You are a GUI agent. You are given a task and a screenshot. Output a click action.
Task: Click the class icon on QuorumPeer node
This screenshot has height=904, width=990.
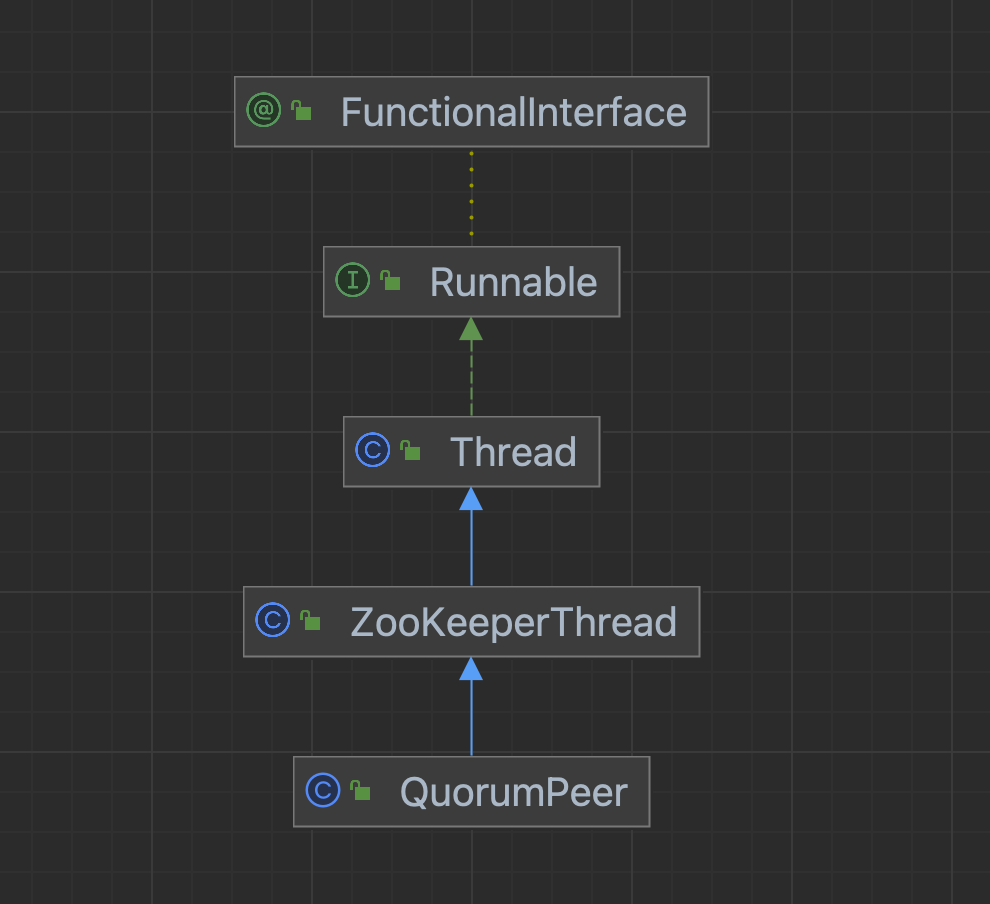click(323, 791)
